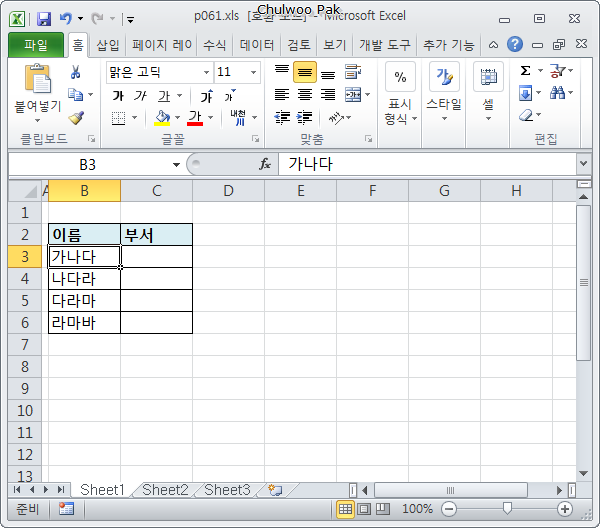
Task: Toggle Top Align
Action: 282,72
